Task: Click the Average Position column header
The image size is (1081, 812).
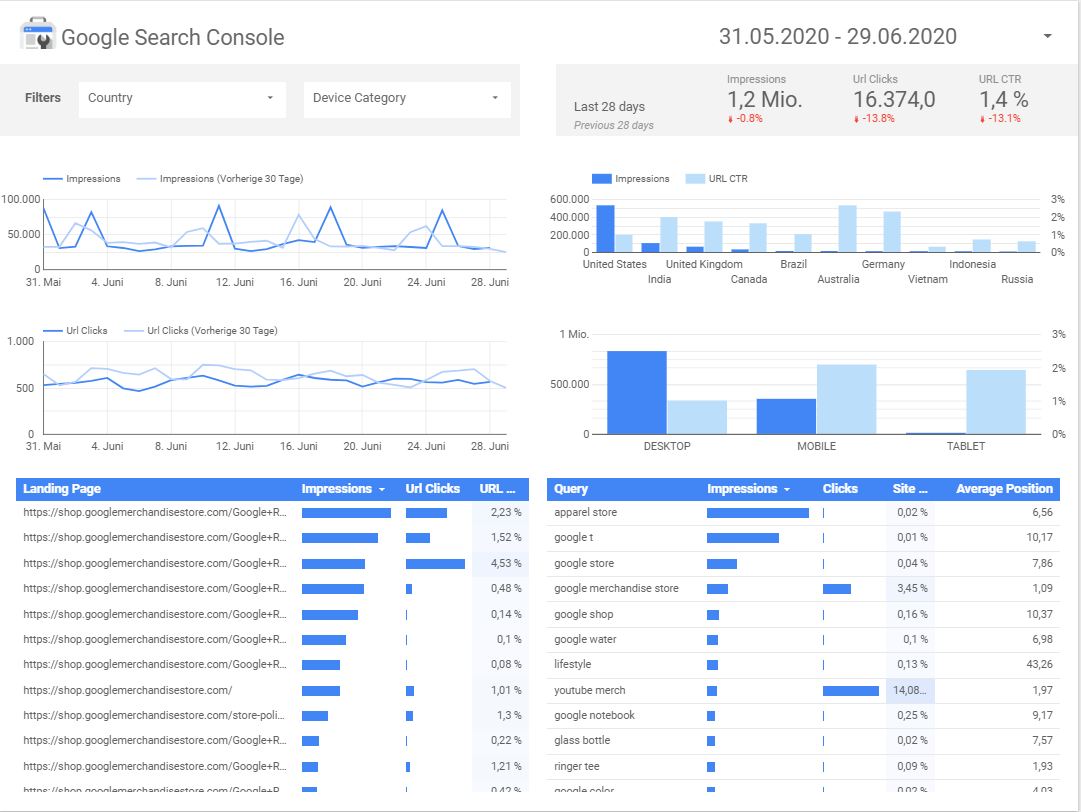Action: (x=1004, y=489)
